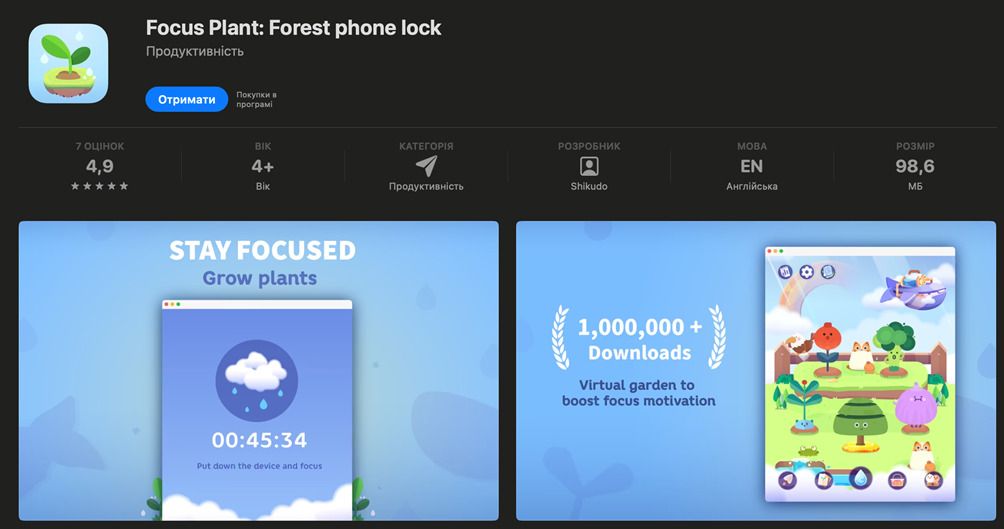Screen dimensions: 1004x529
Task: Click the 4+ age rating
Action: pos(263,166)
